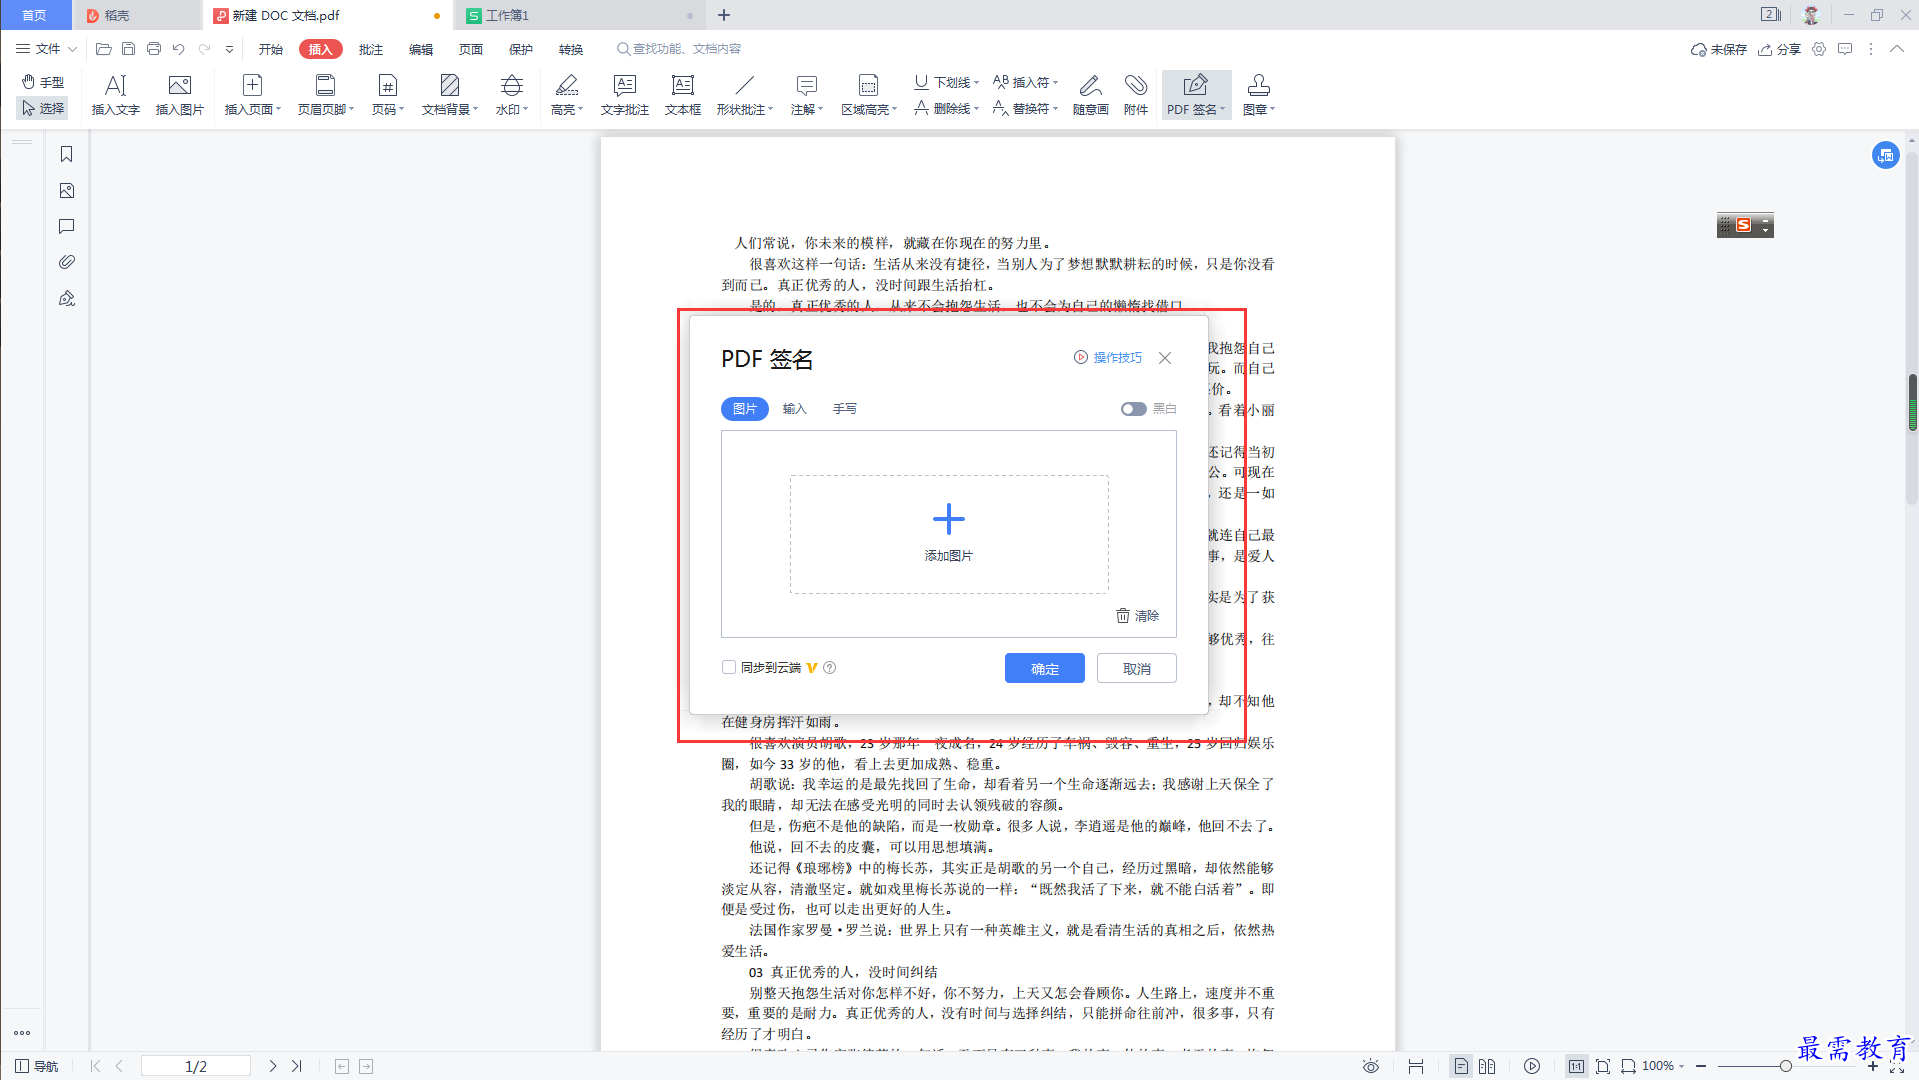Close the PDF 签名 dialog
Screen dimensions: 1919x1080
pyautogui.click(x=1165, y=357)
